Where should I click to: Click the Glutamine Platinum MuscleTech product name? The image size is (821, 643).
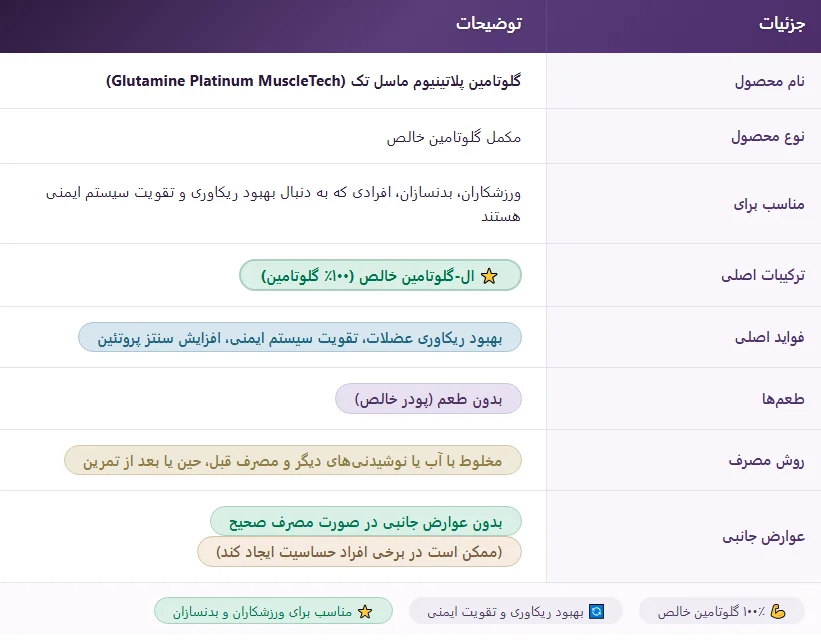tap(314, 81)
